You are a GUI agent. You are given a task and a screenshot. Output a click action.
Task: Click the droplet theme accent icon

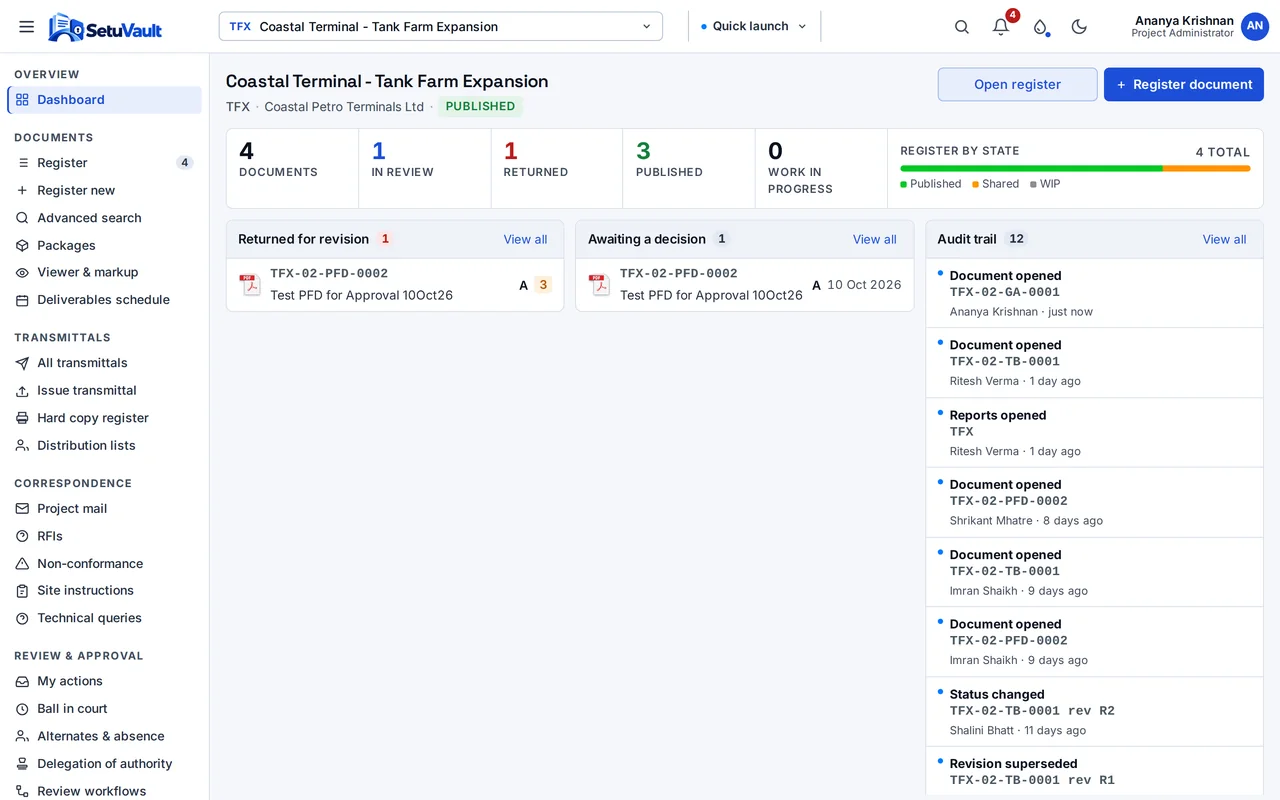1040,27
